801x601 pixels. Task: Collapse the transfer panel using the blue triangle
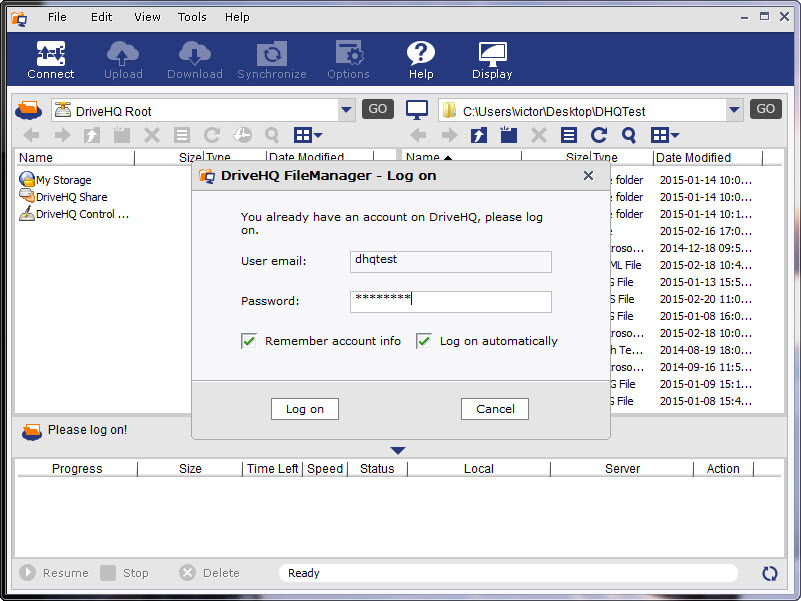(398, 451)
